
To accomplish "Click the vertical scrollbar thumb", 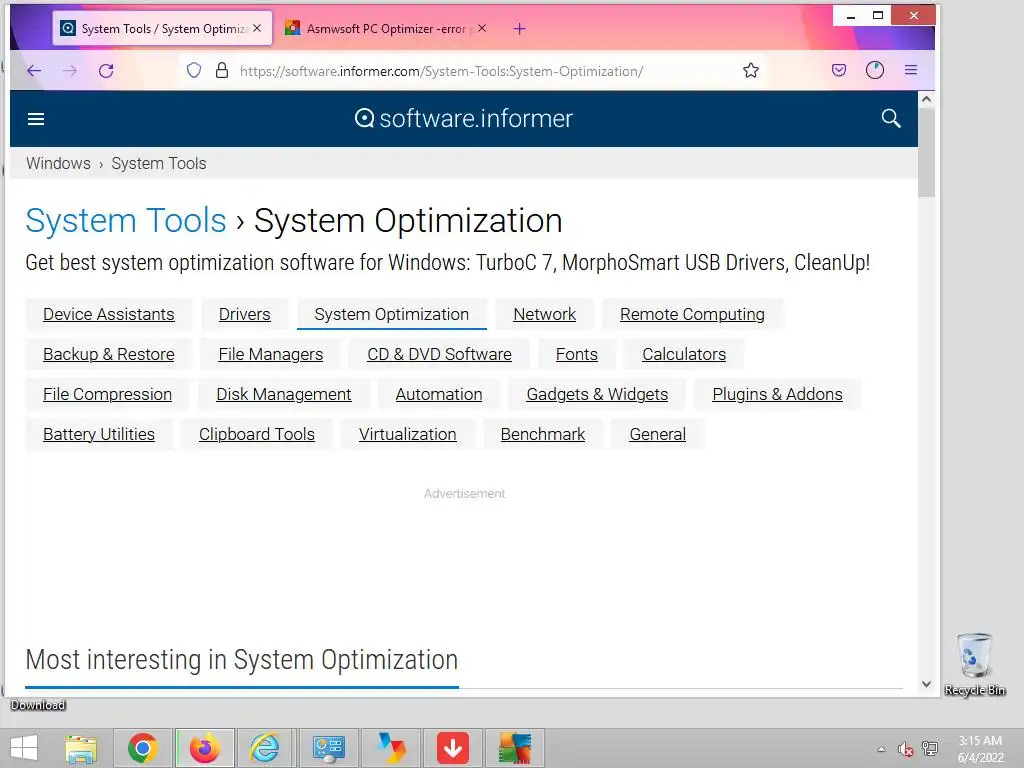I will 926,152.
